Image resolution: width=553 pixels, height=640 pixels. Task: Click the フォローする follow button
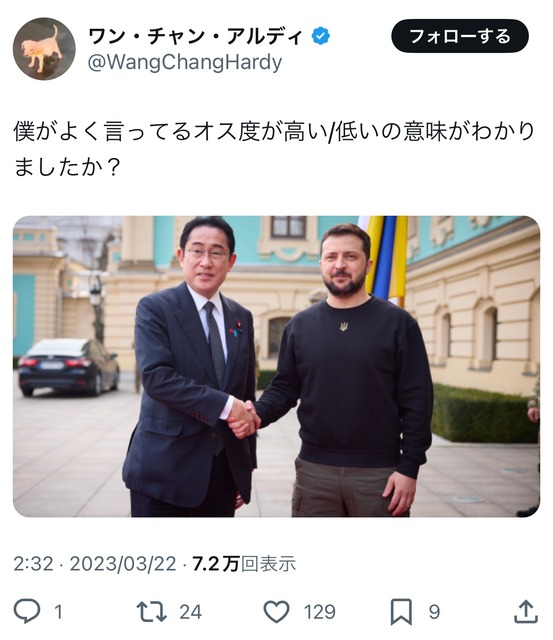pyautogui.click(x=460, y=36)
